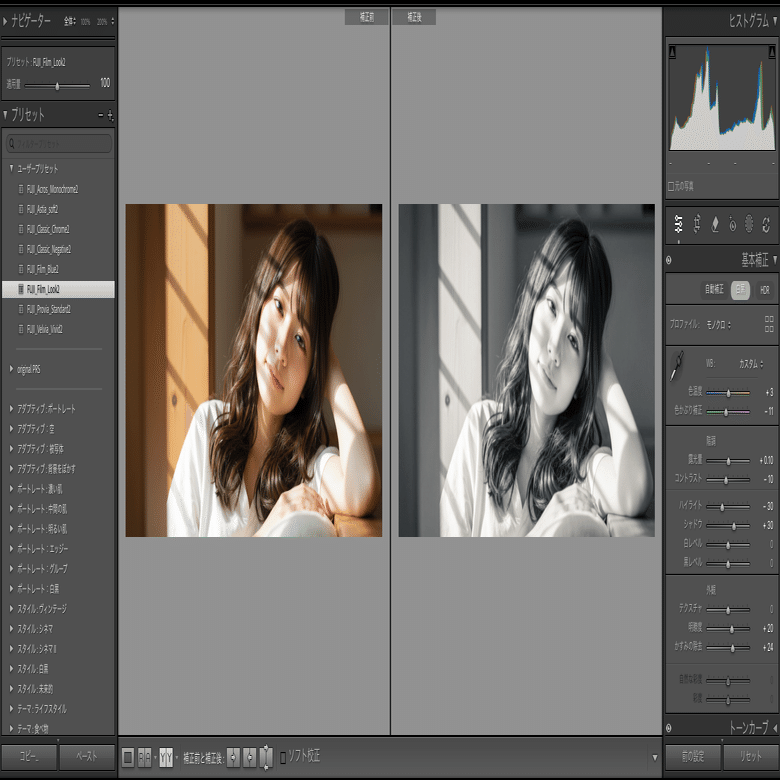Screen dimensions: 780x780
Task: Expand スタイル:シネマ II preset group
Action: pos(11,649)
